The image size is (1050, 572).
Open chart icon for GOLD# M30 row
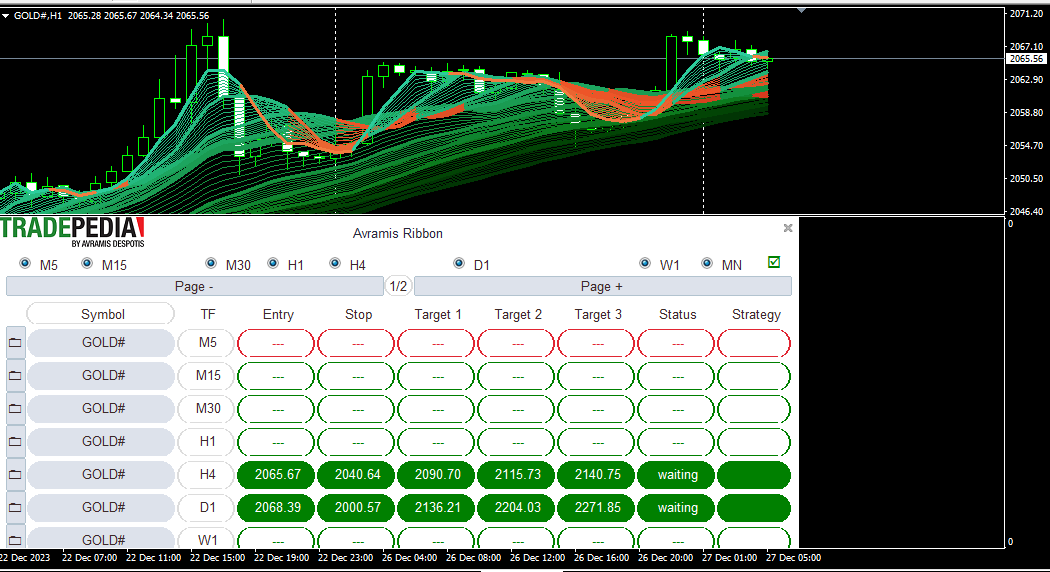(x=15, y=409)
